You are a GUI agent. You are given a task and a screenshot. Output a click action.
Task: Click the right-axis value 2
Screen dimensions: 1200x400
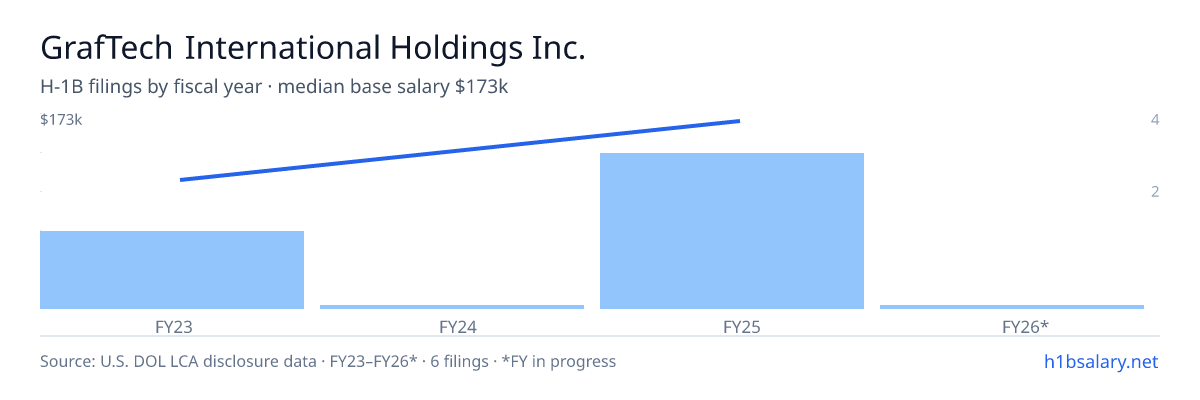[1155, 191]
